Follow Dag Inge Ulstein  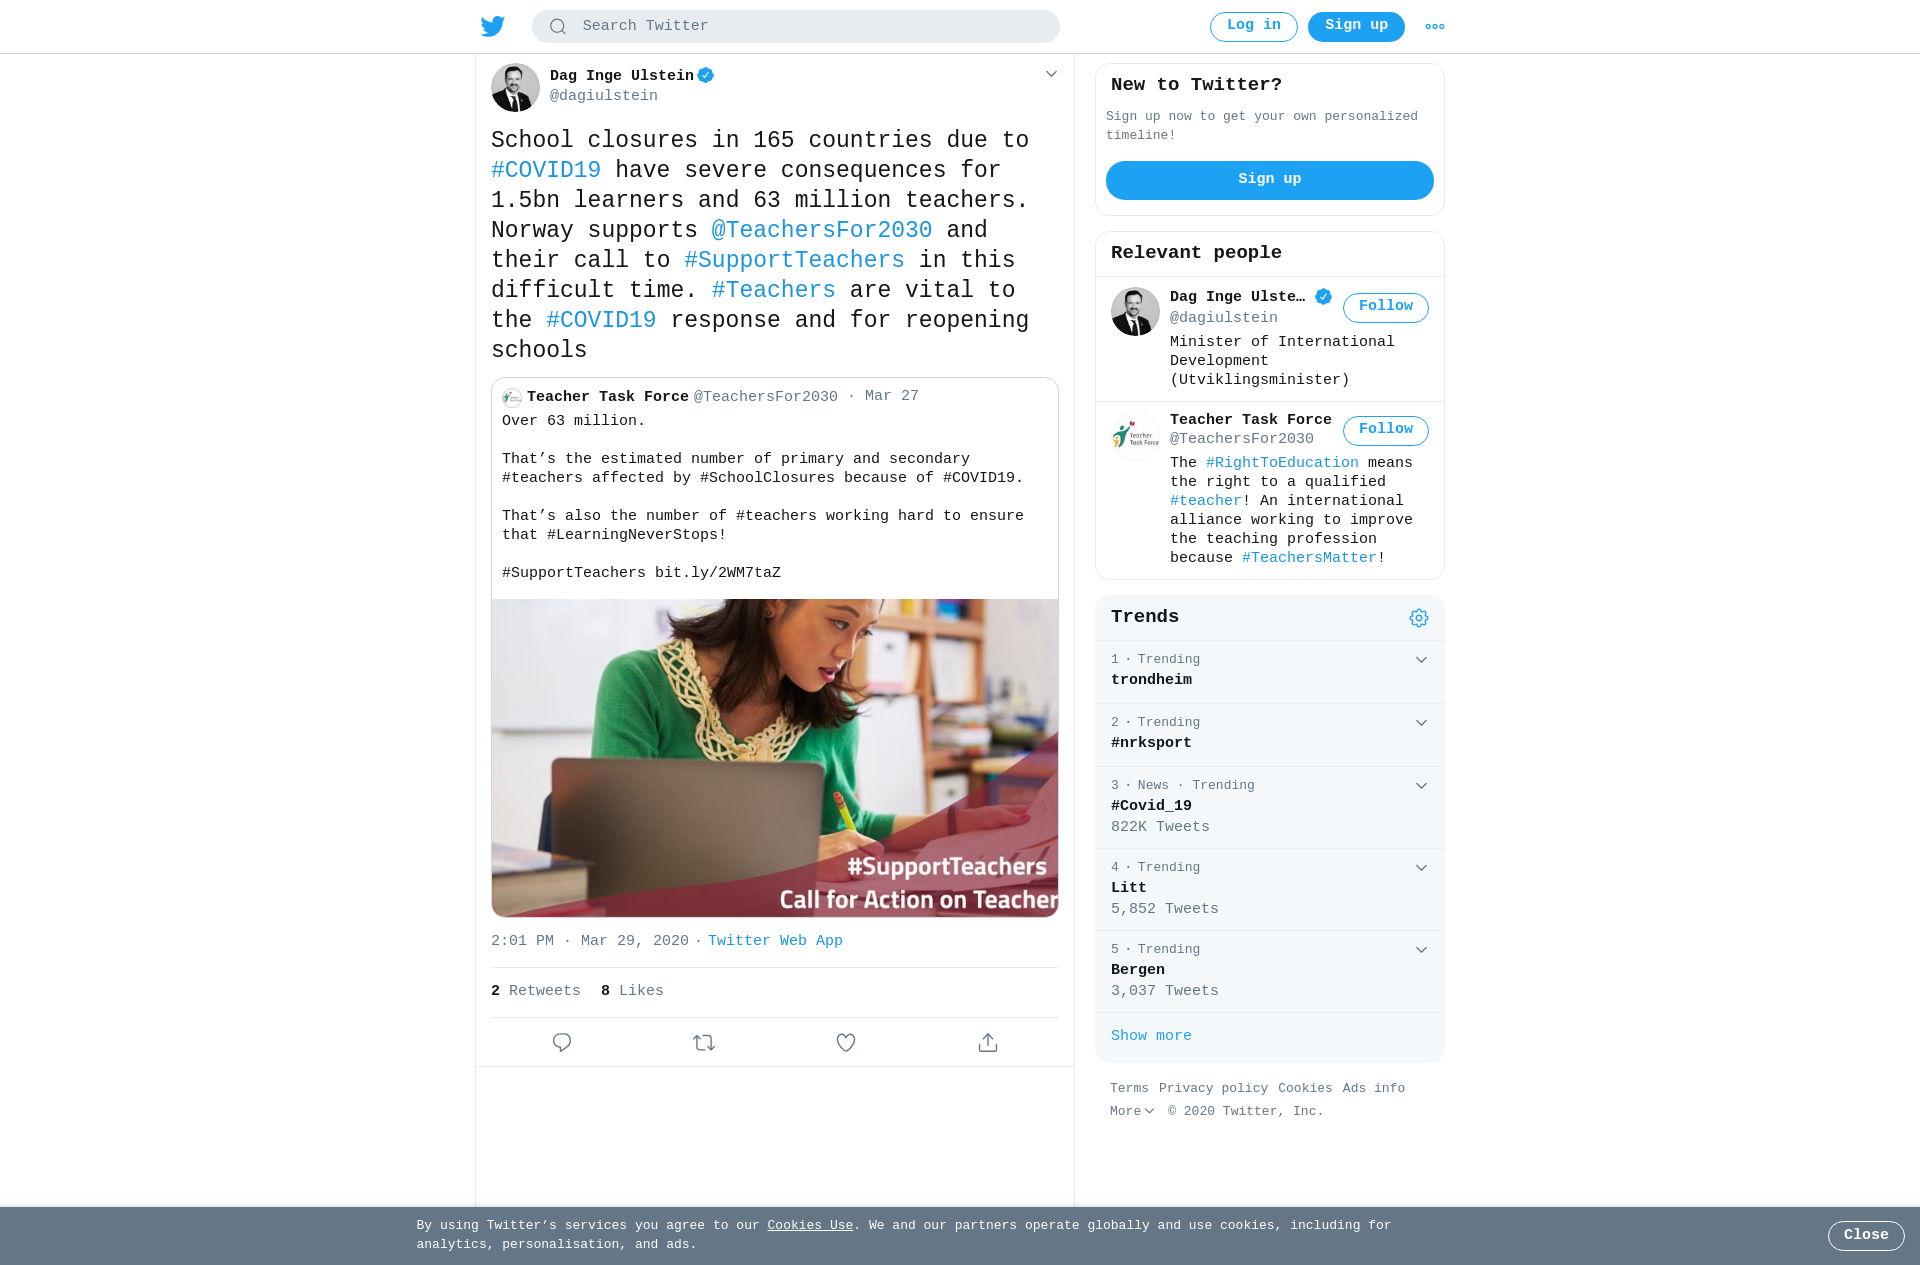[1385, 307]
